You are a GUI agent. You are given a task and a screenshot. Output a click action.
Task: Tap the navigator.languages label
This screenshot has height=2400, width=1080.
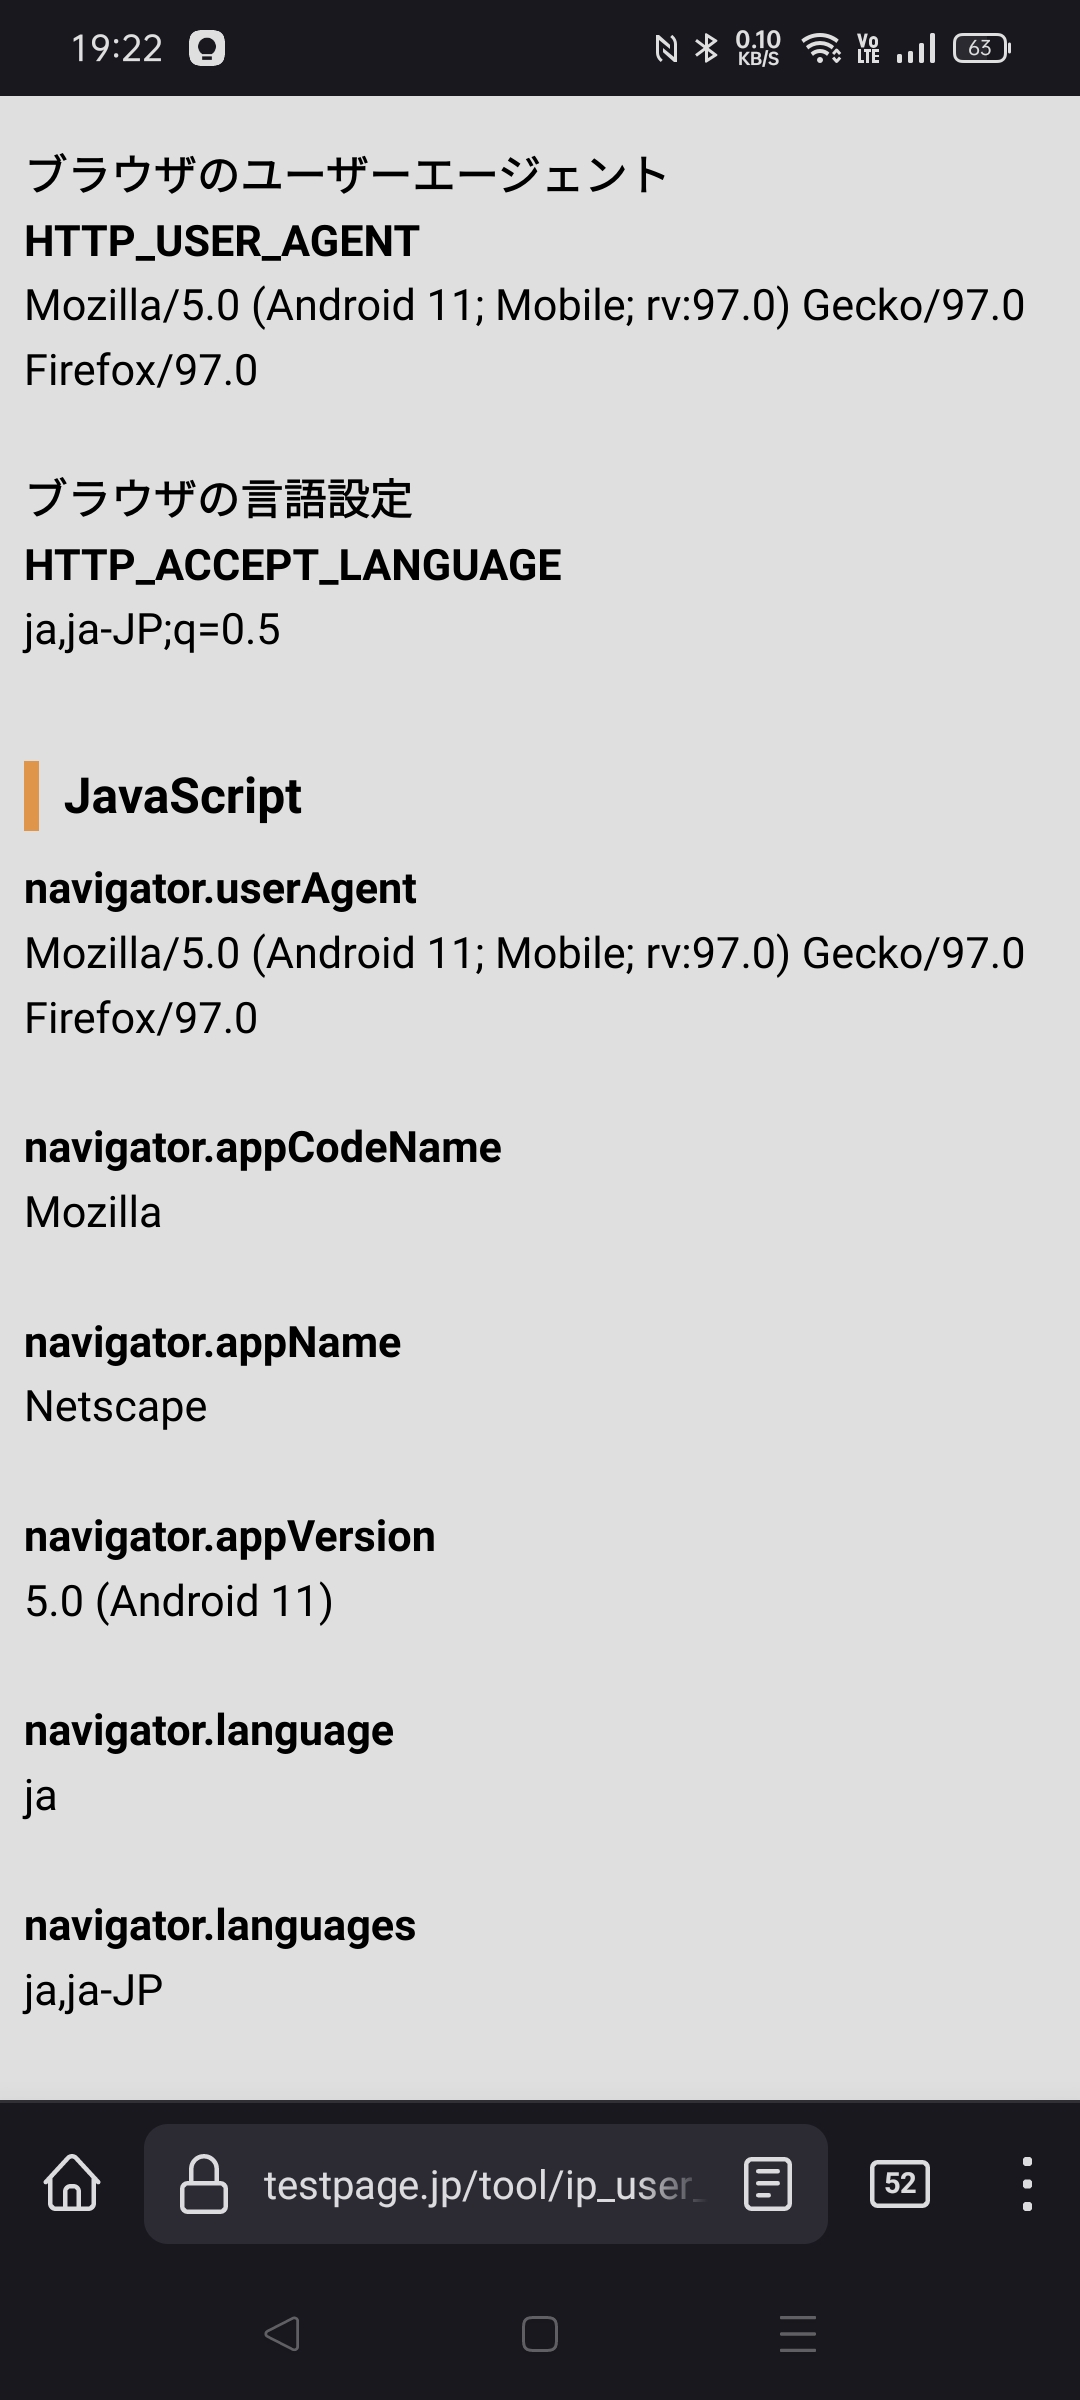click(220, 1926)
